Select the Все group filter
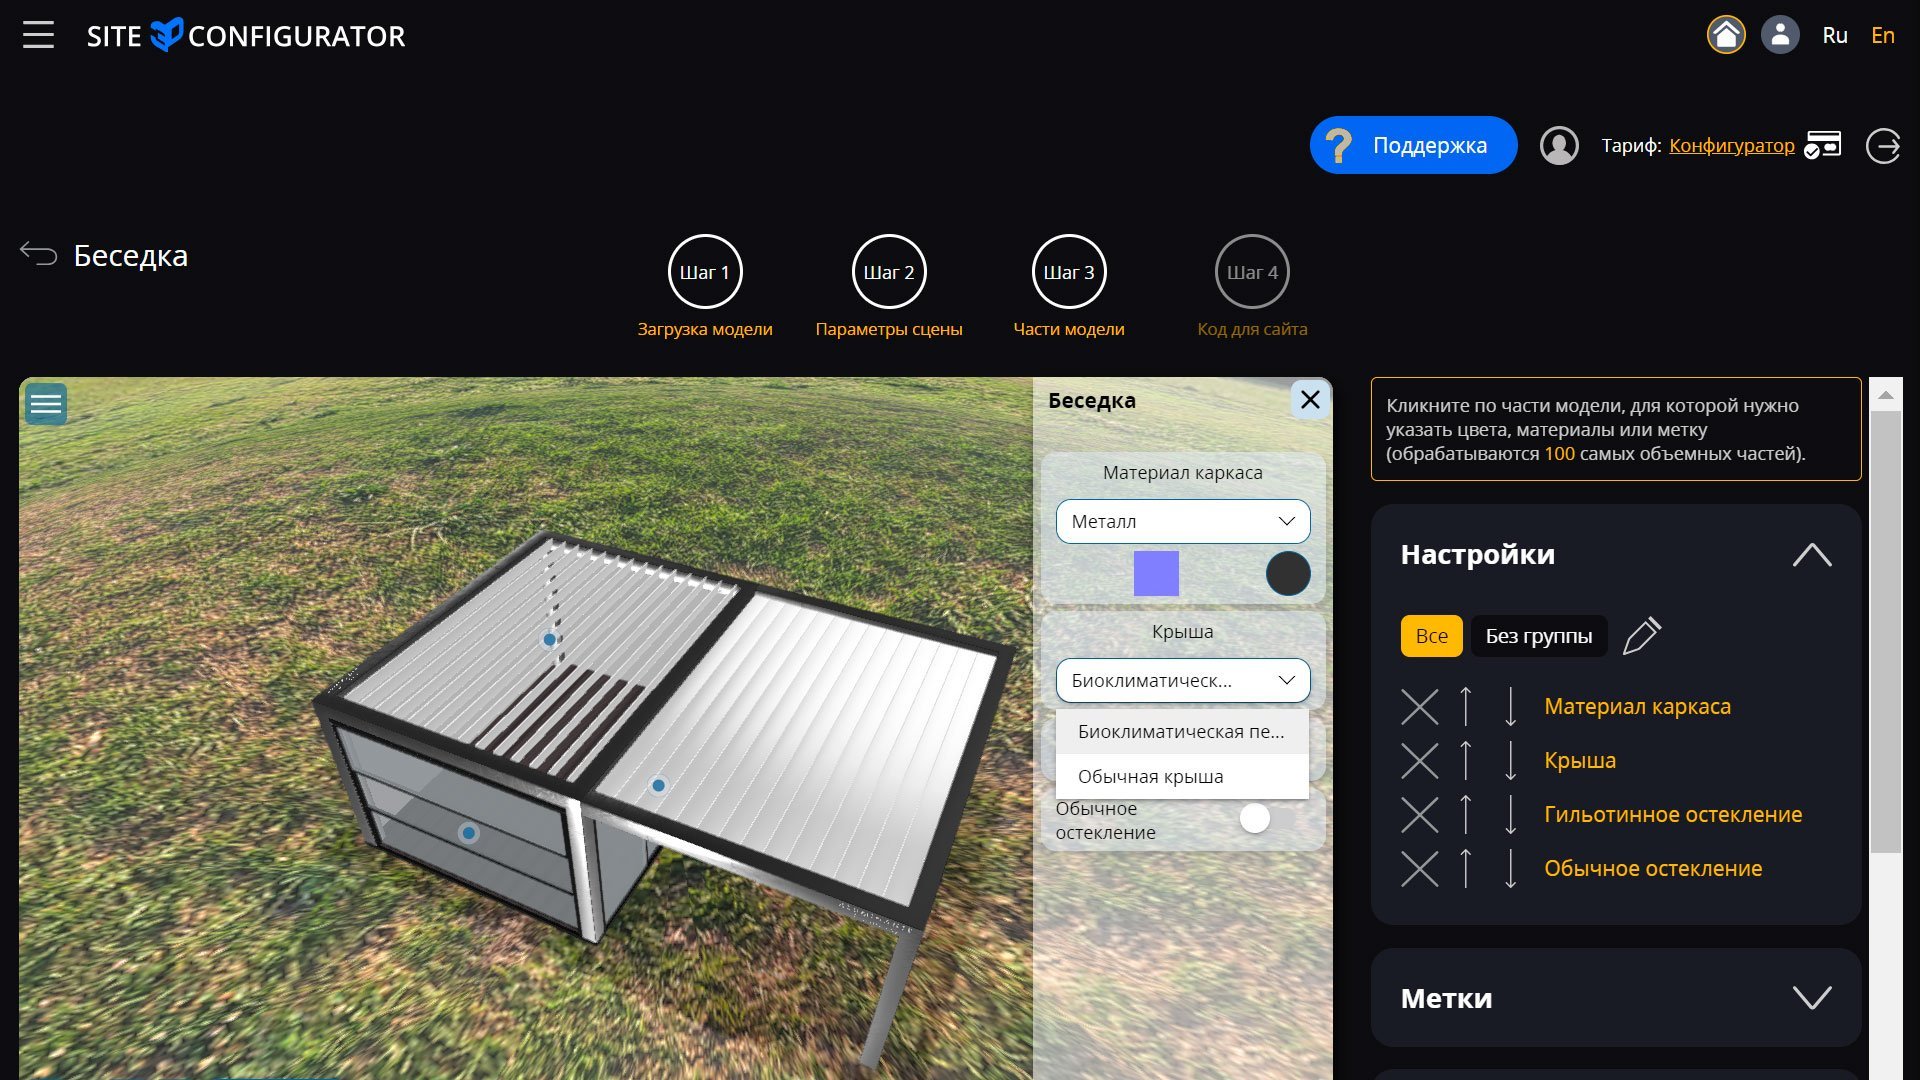Viewport: 1920px width, 1080px height. (x=1431, y=636)
